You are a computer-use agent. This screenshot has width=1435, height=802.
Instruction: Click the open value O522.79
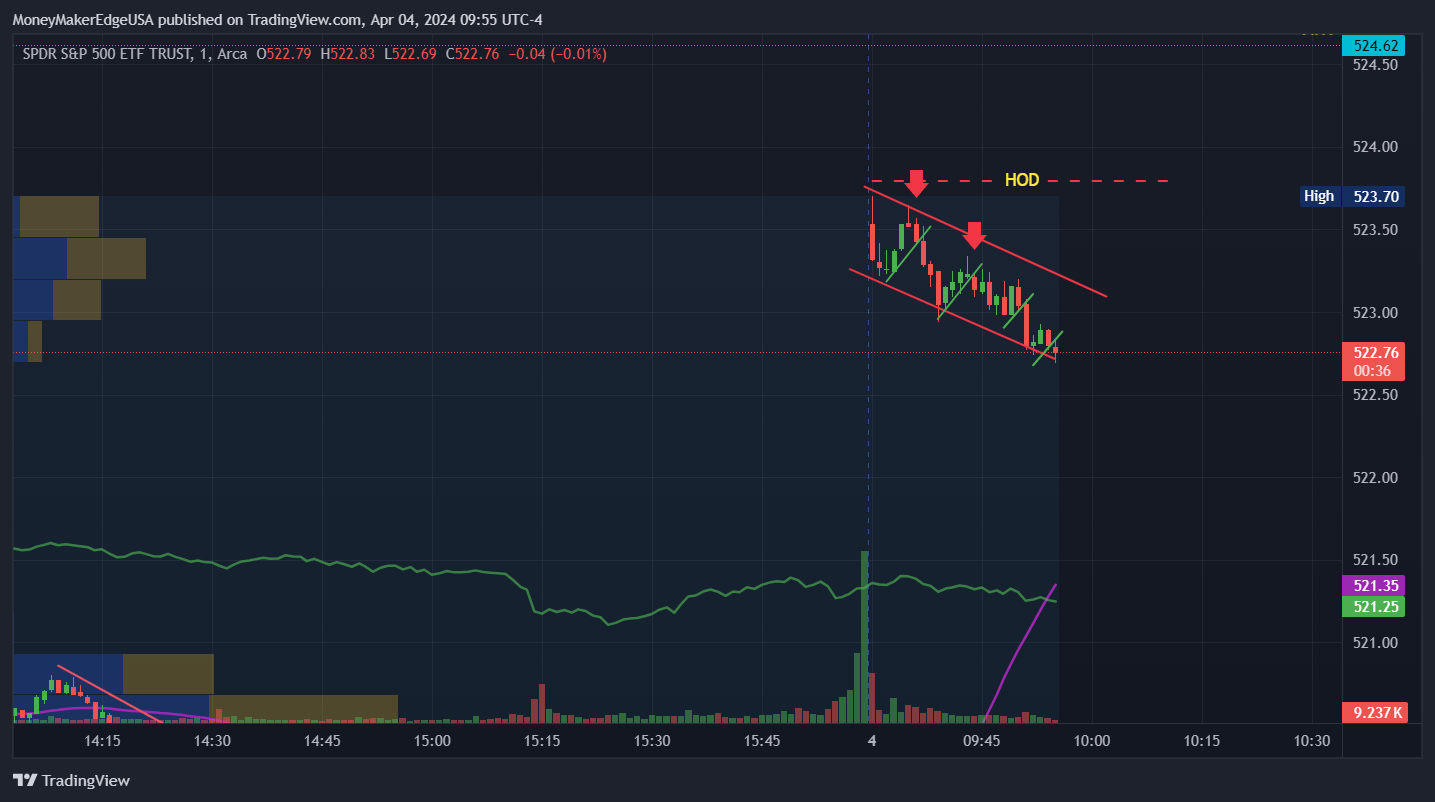pyautogui.click(x=285, y=54)
